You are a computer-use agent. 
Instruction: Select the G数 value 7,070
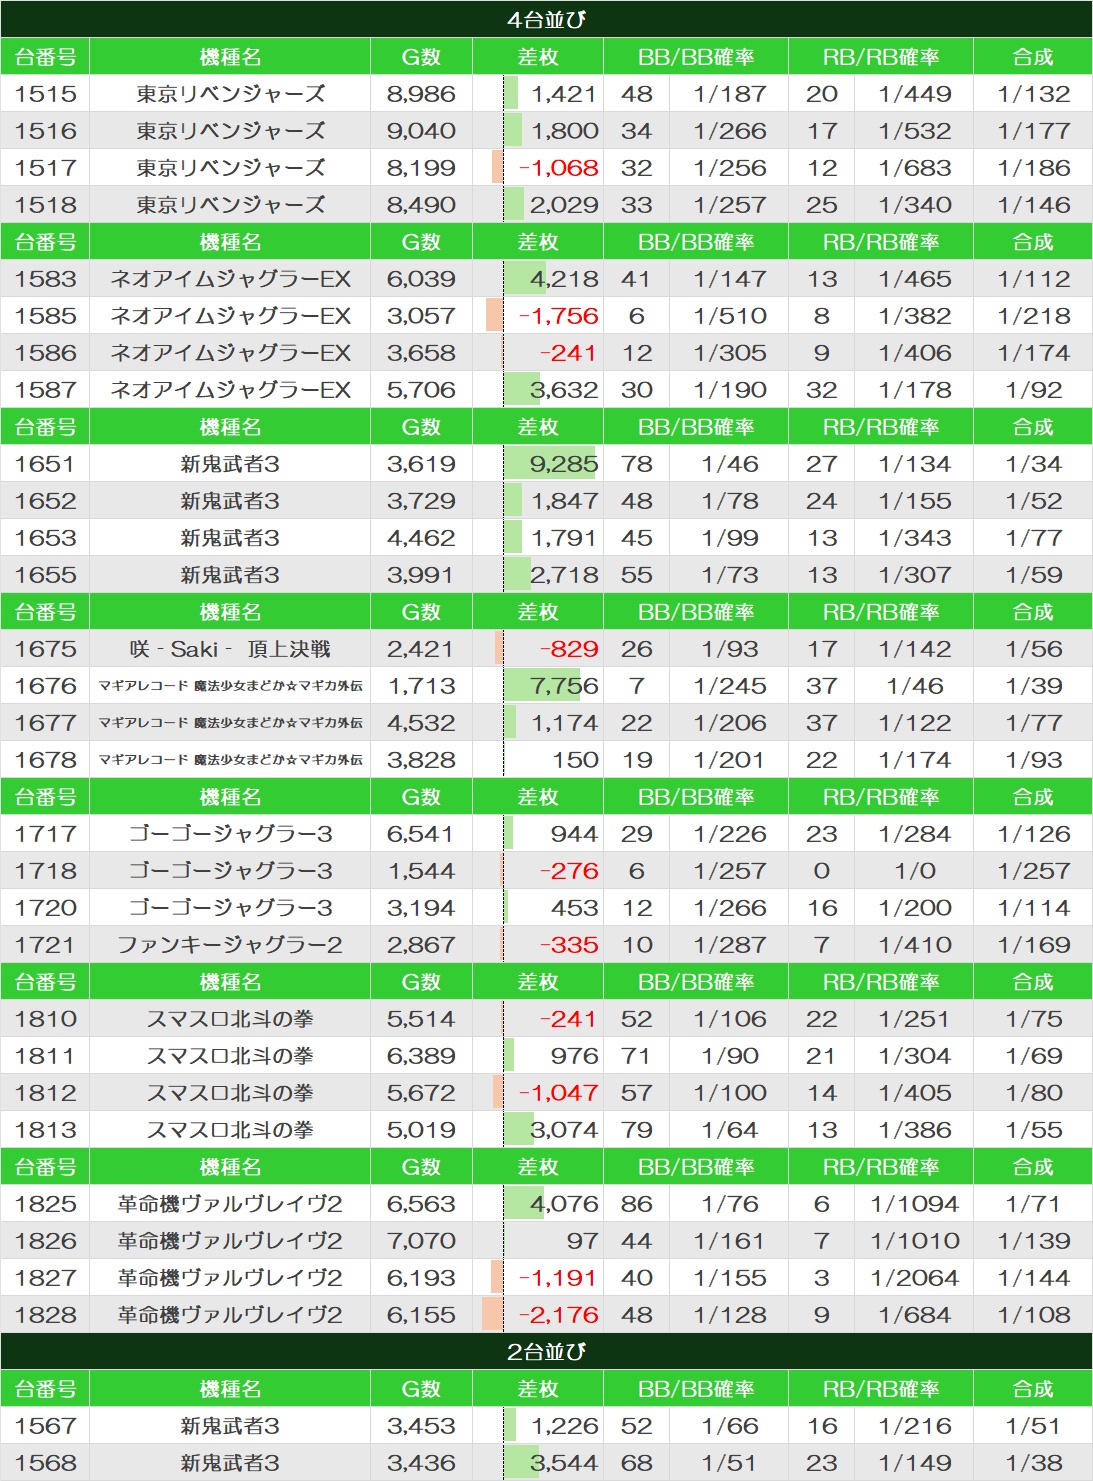click(421, 1241)
